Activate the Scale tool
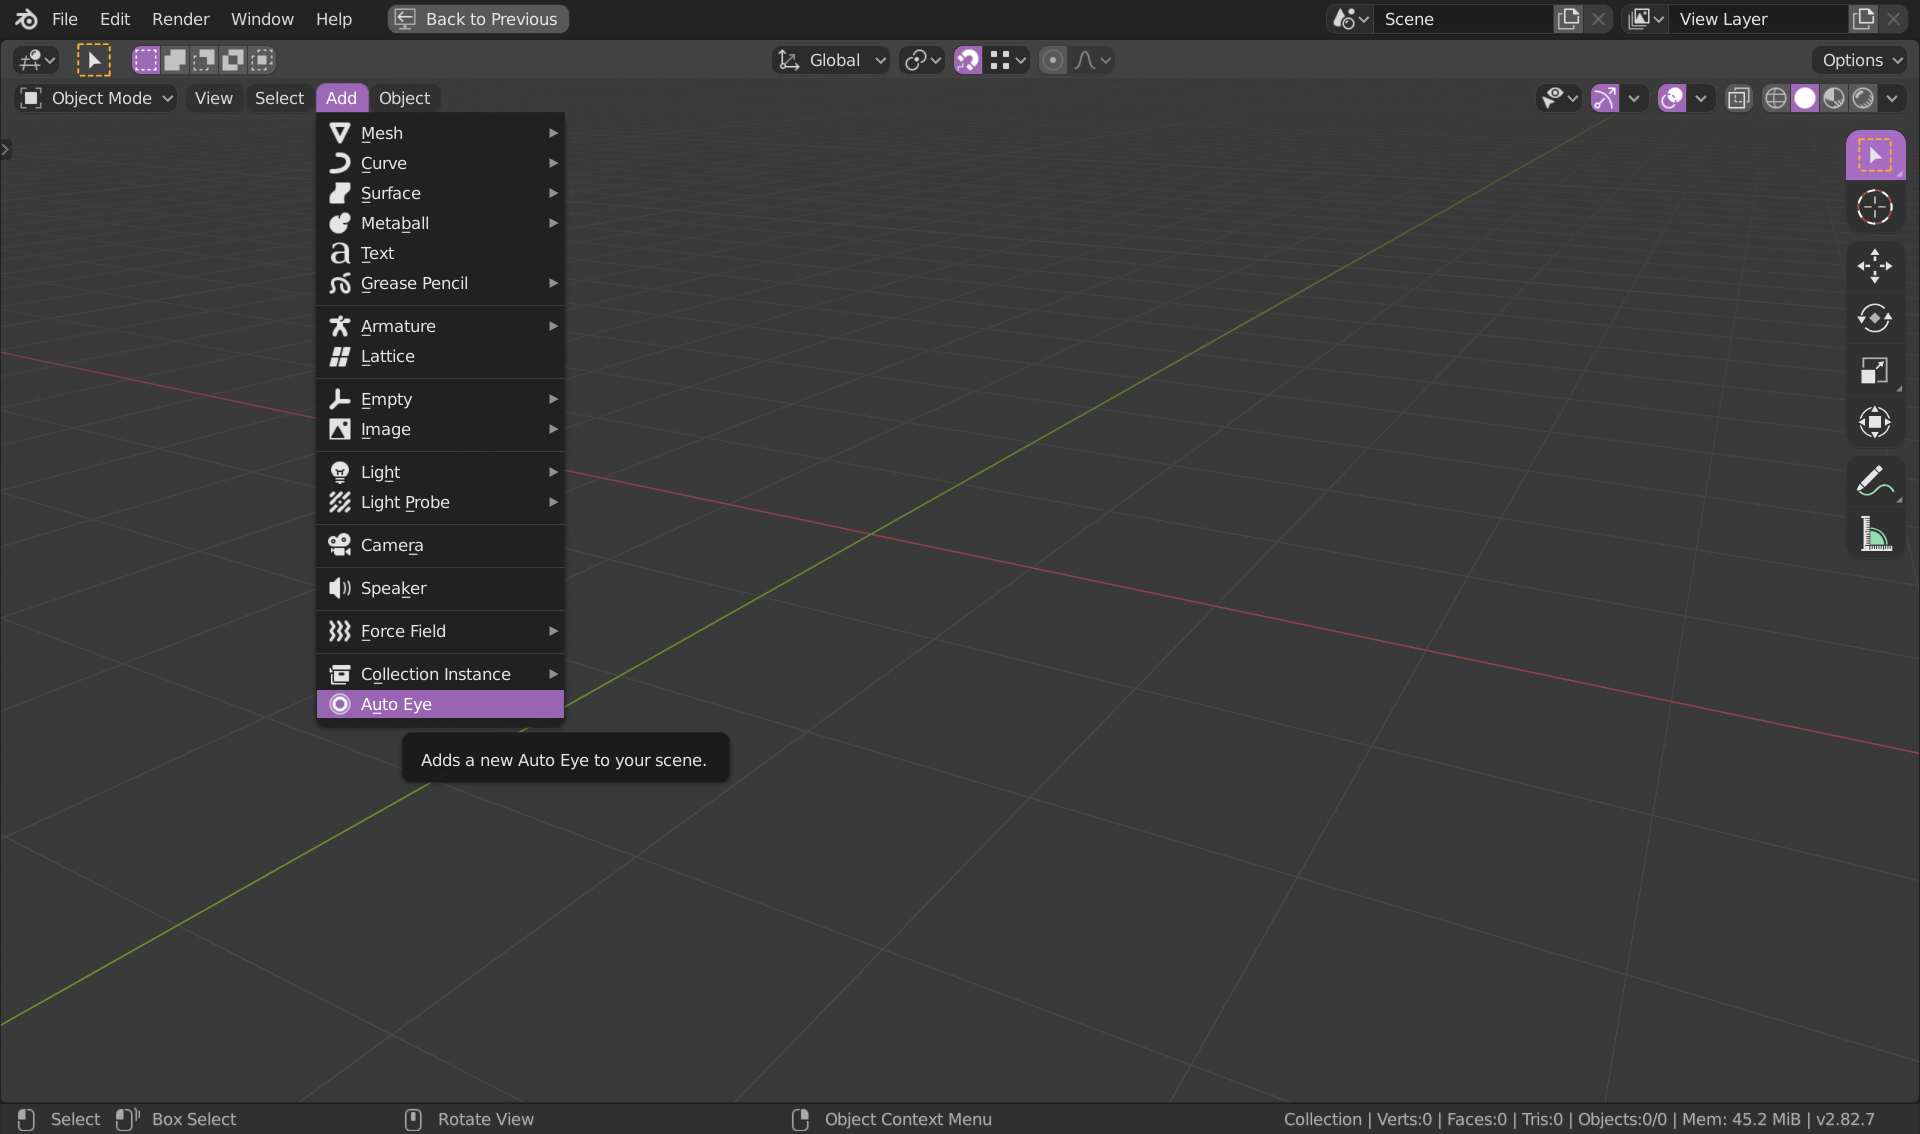The height and width of the screenshot is (1134, 1920). (x=1876, y=370)
